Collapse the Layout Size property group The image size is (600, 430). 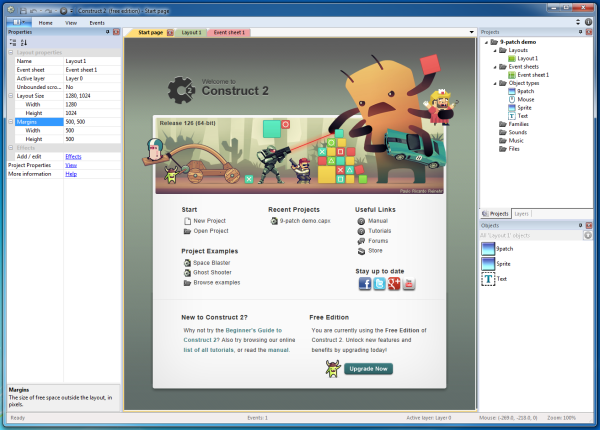click(11, 96)
